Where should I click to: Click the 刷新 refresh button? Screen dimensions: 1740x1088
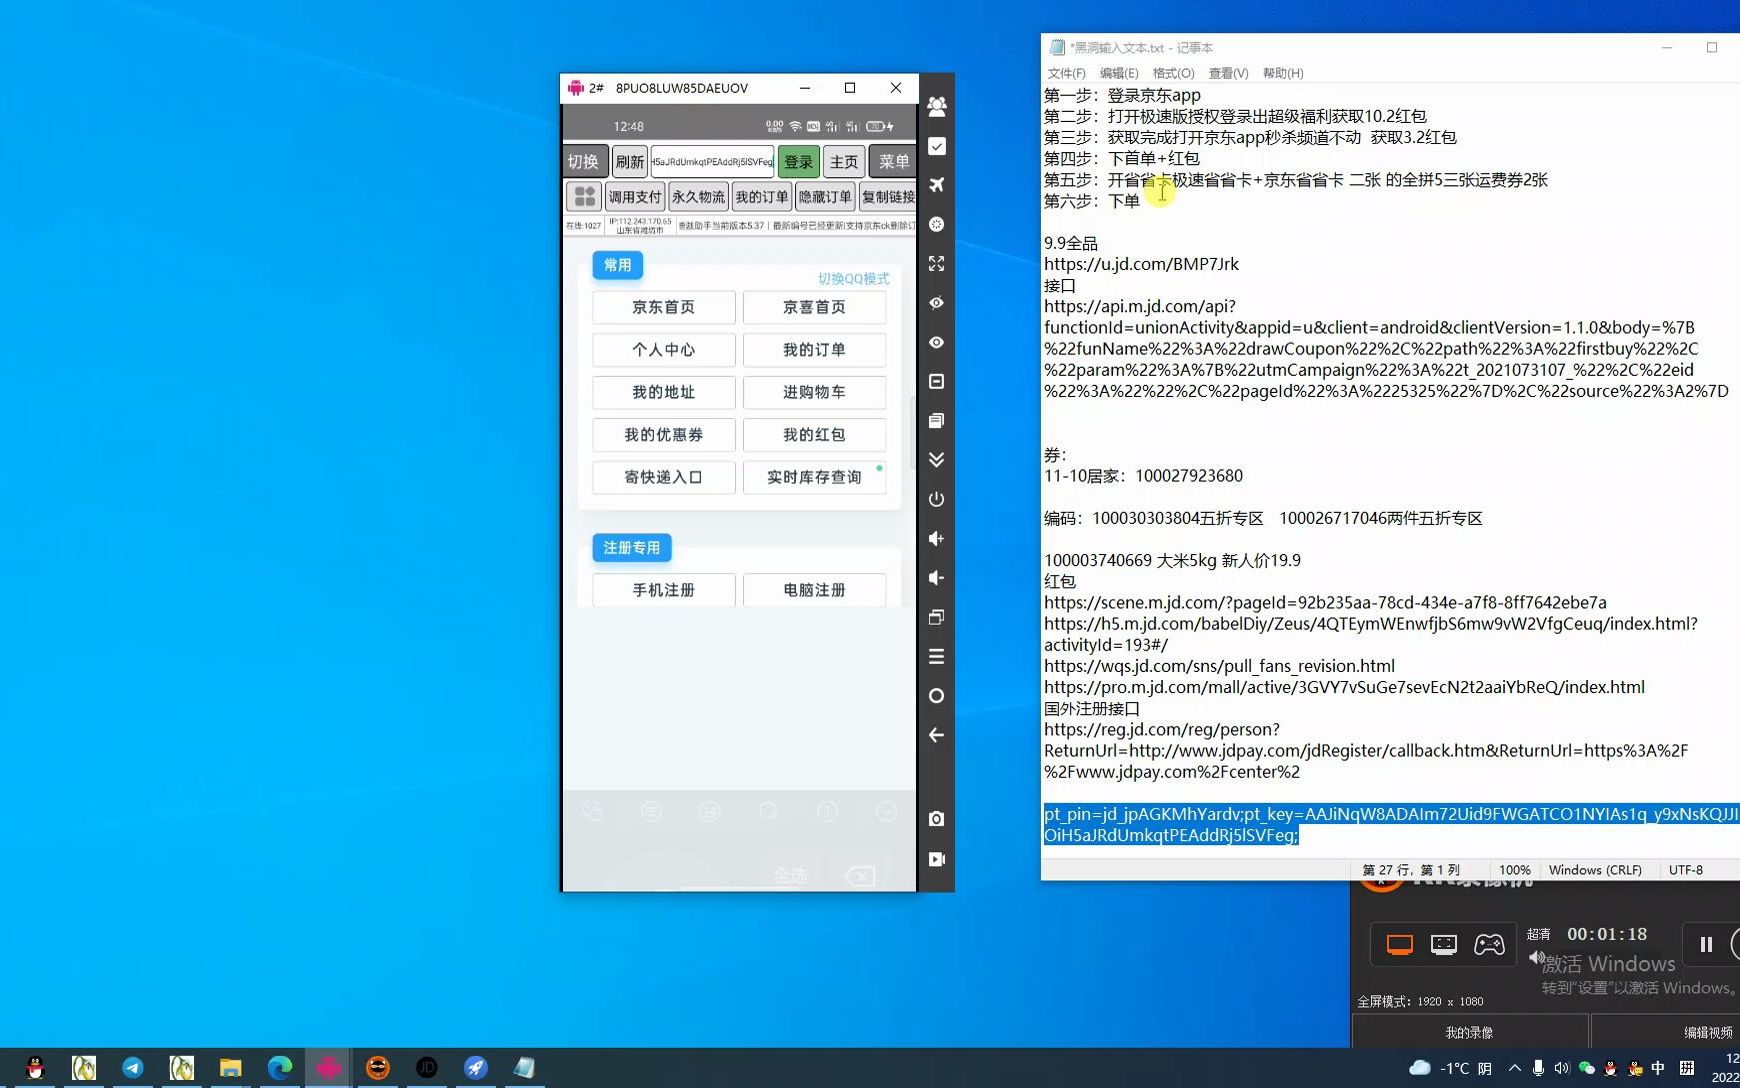pyautogui.click(x=630, y=162)
